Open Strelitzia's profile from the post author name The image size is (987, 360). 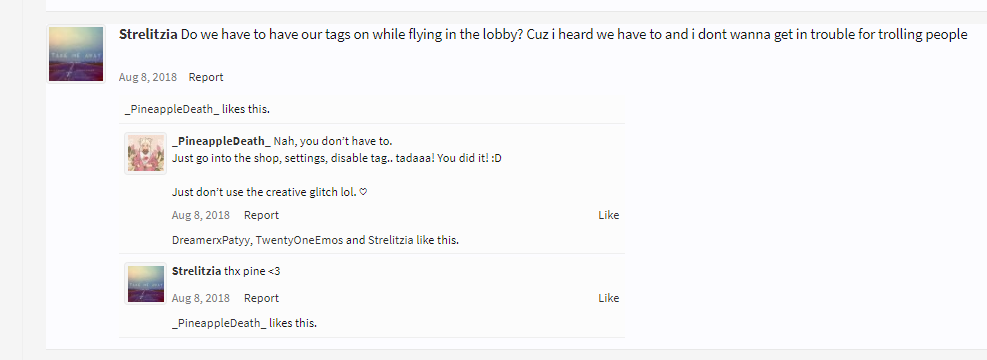(148, 35)
